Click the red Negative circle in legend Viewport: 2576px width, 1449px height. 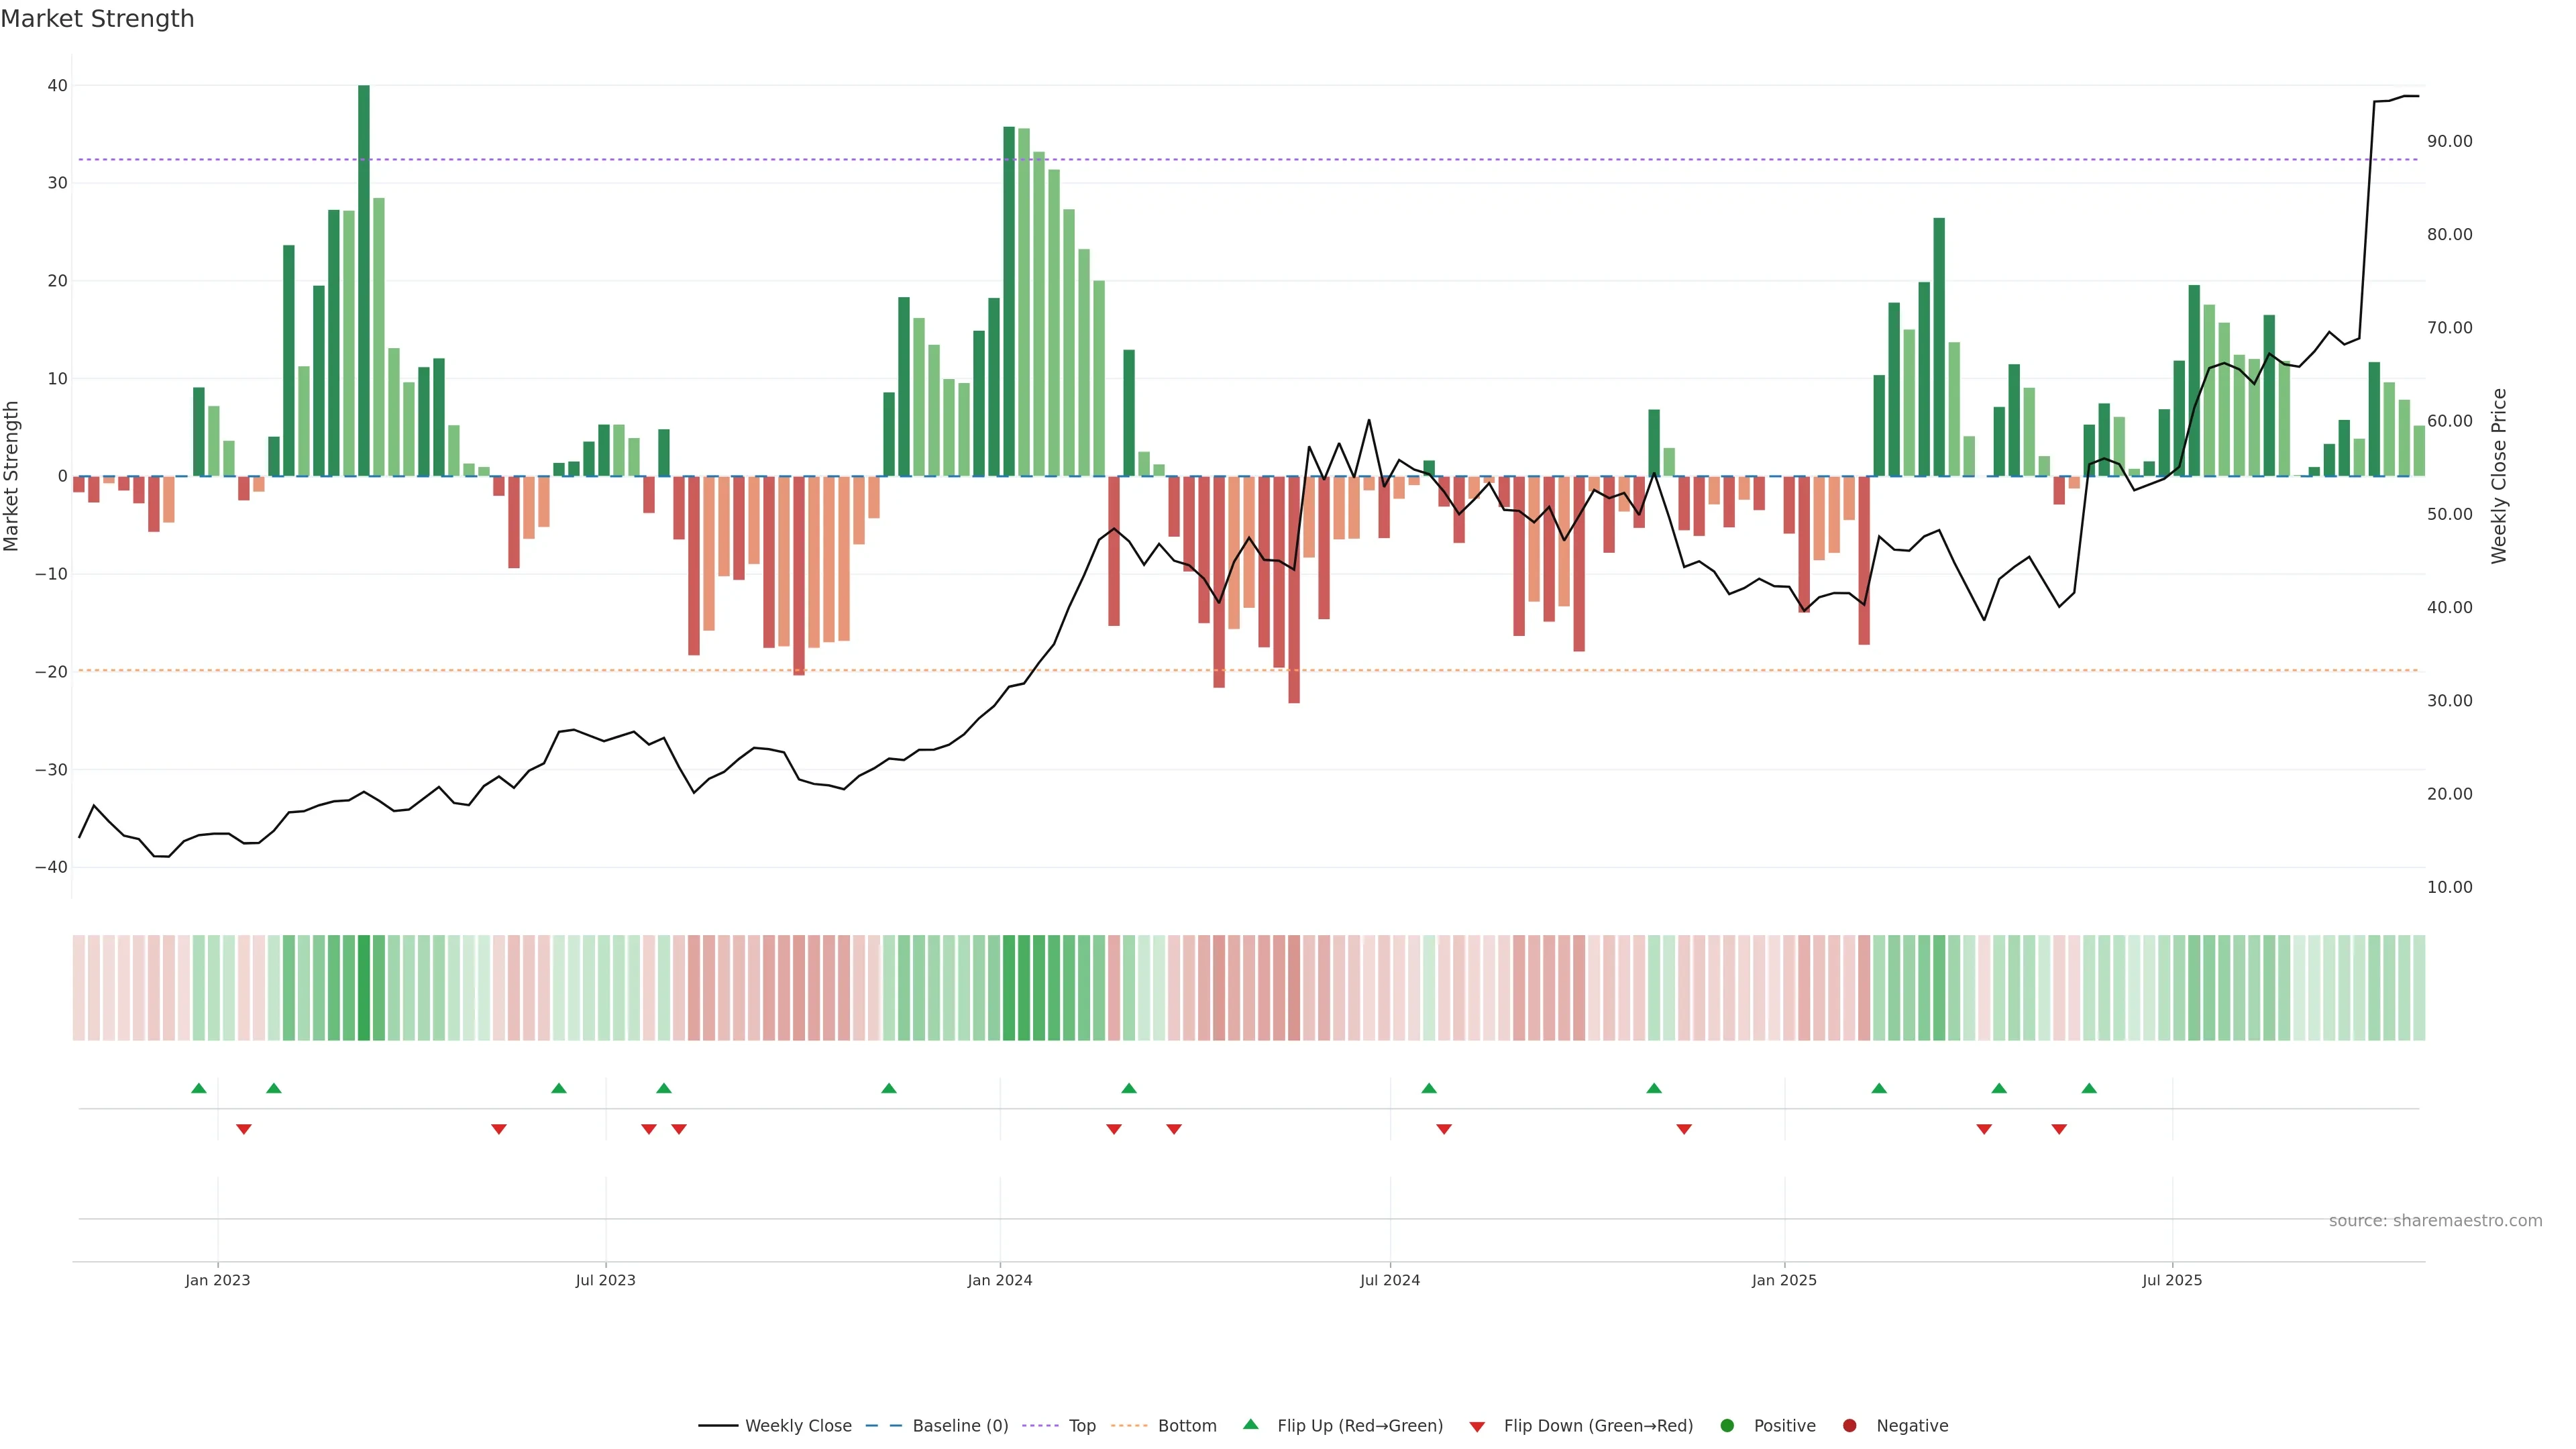click(x=1849, y=1426)
